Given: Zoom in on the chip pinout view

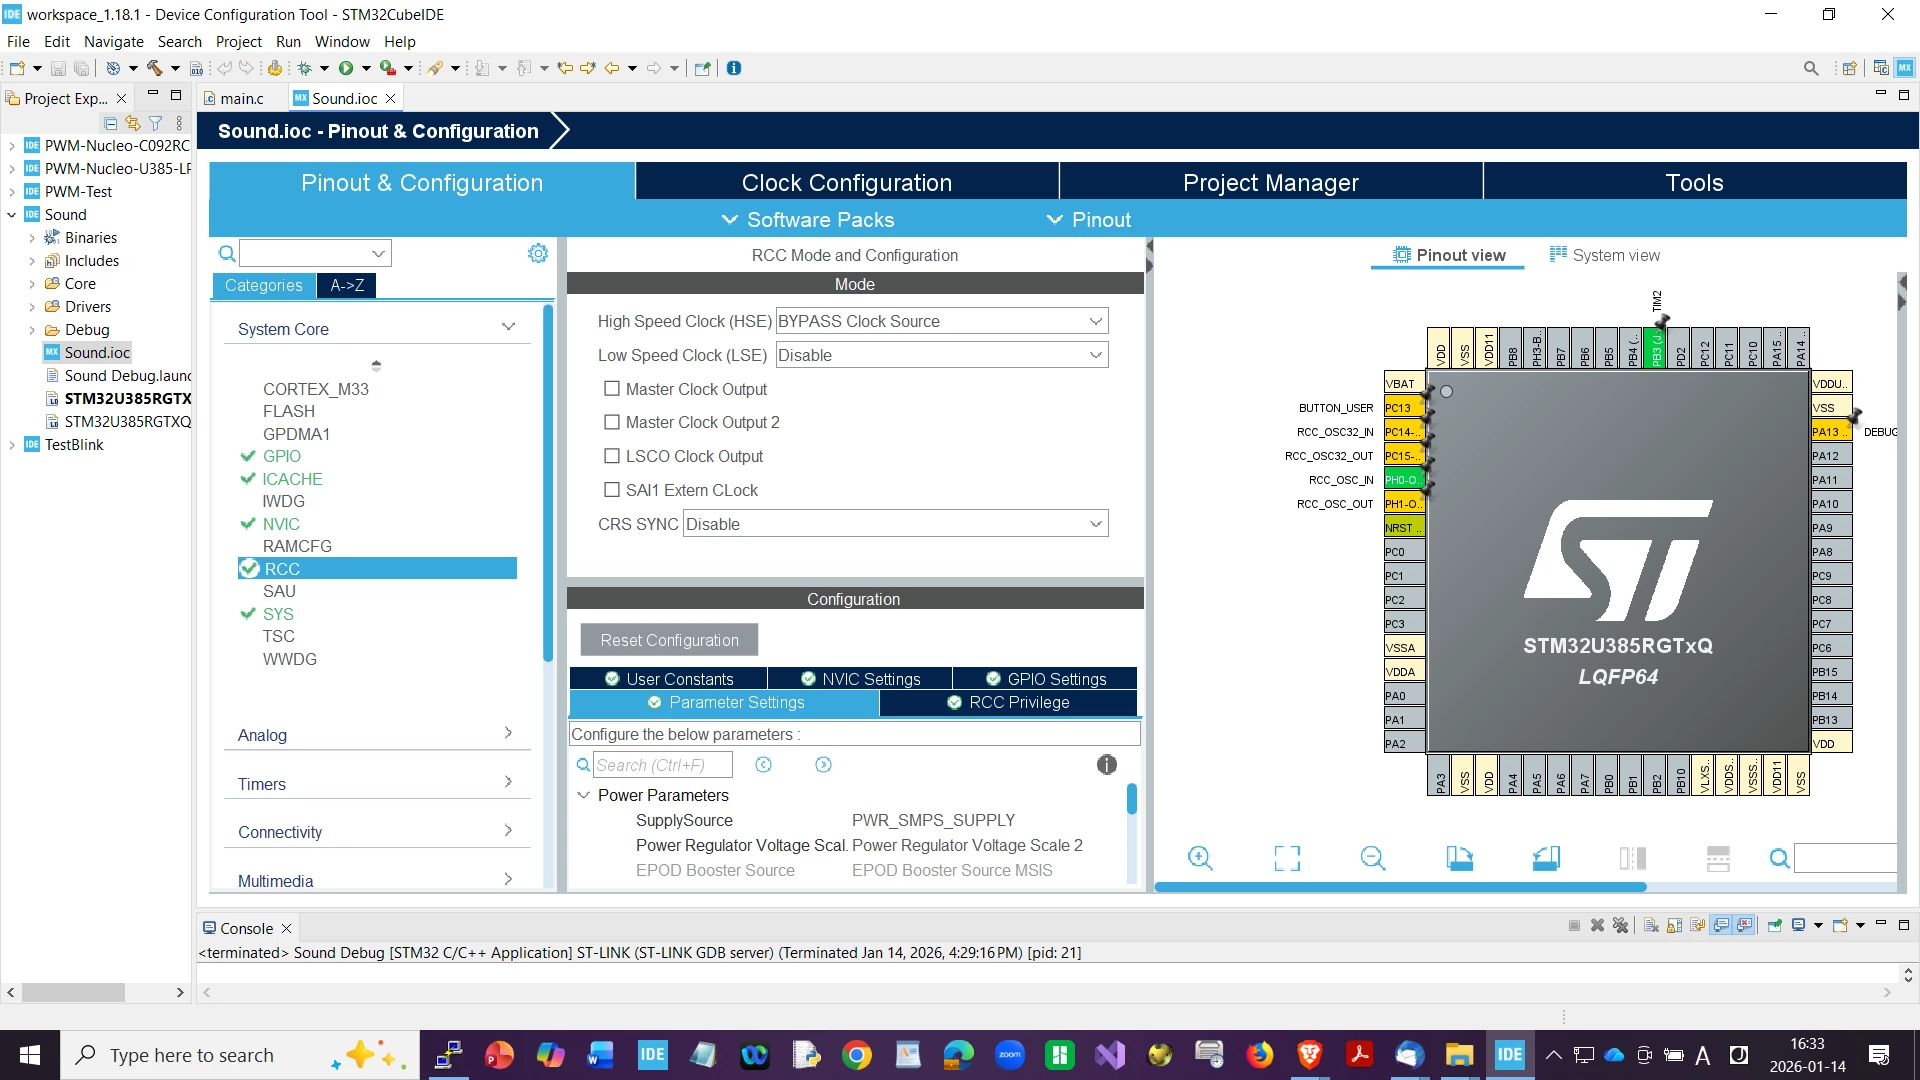Looking at the screenshot, I should (1200, 858).
